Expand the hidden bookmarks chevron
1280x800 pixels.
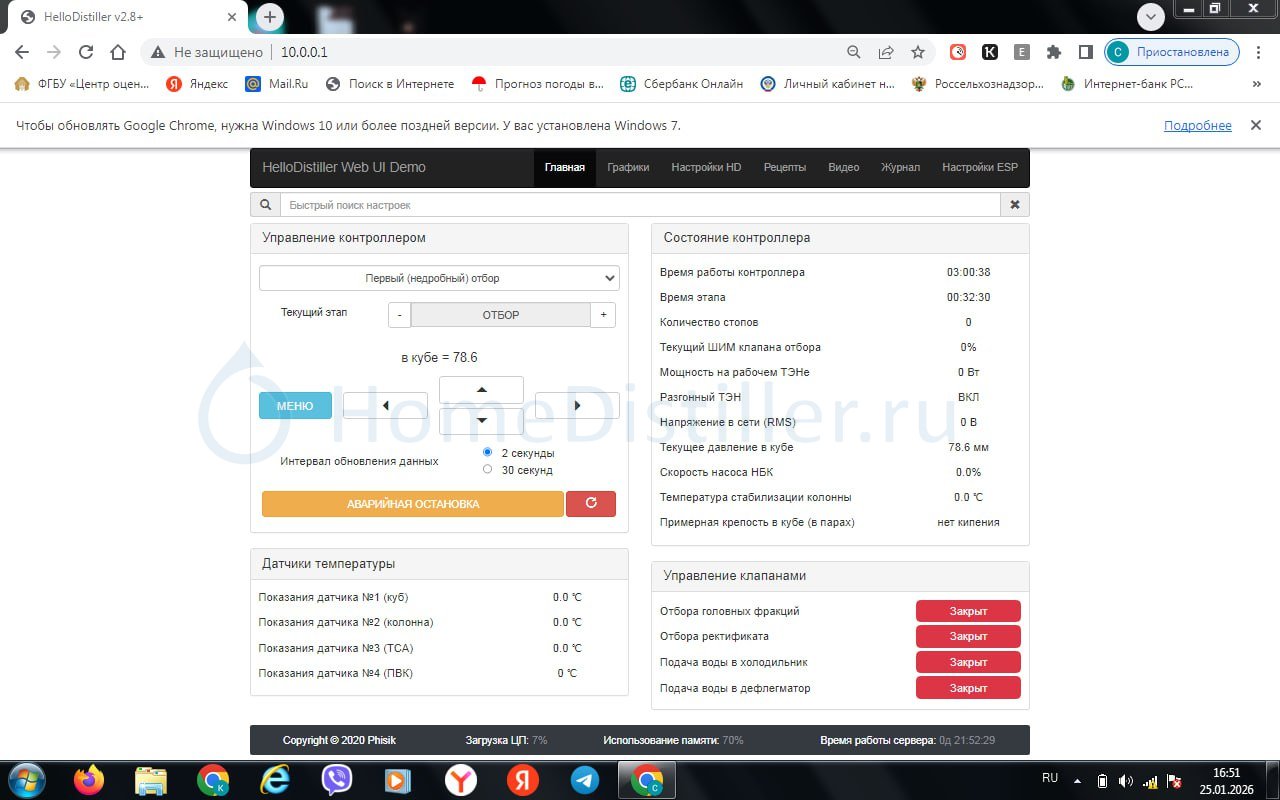pyautogui.click(x=1256, y=84)
